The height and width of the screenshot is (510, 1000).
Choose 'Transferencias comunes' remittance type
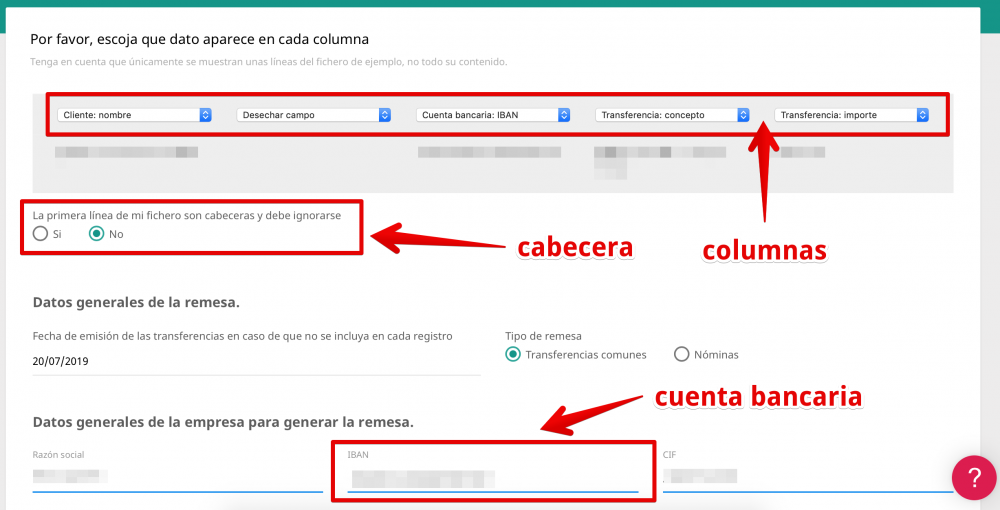(x=513, y=354)
